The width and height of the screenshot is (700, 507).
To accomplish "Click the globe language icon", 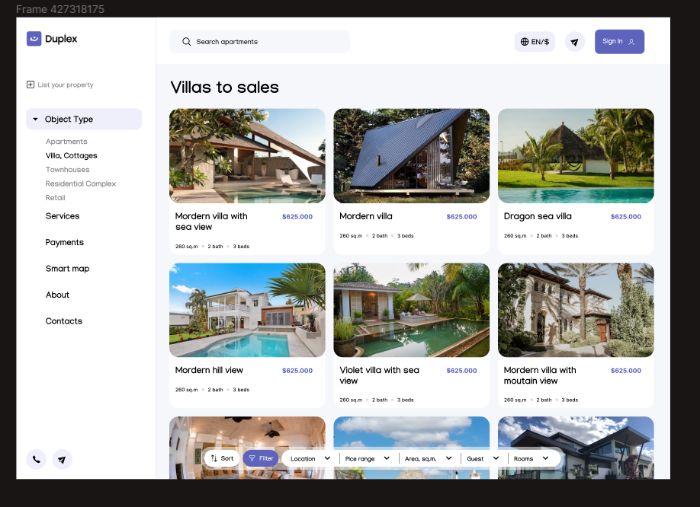I will tap(525, 42).
